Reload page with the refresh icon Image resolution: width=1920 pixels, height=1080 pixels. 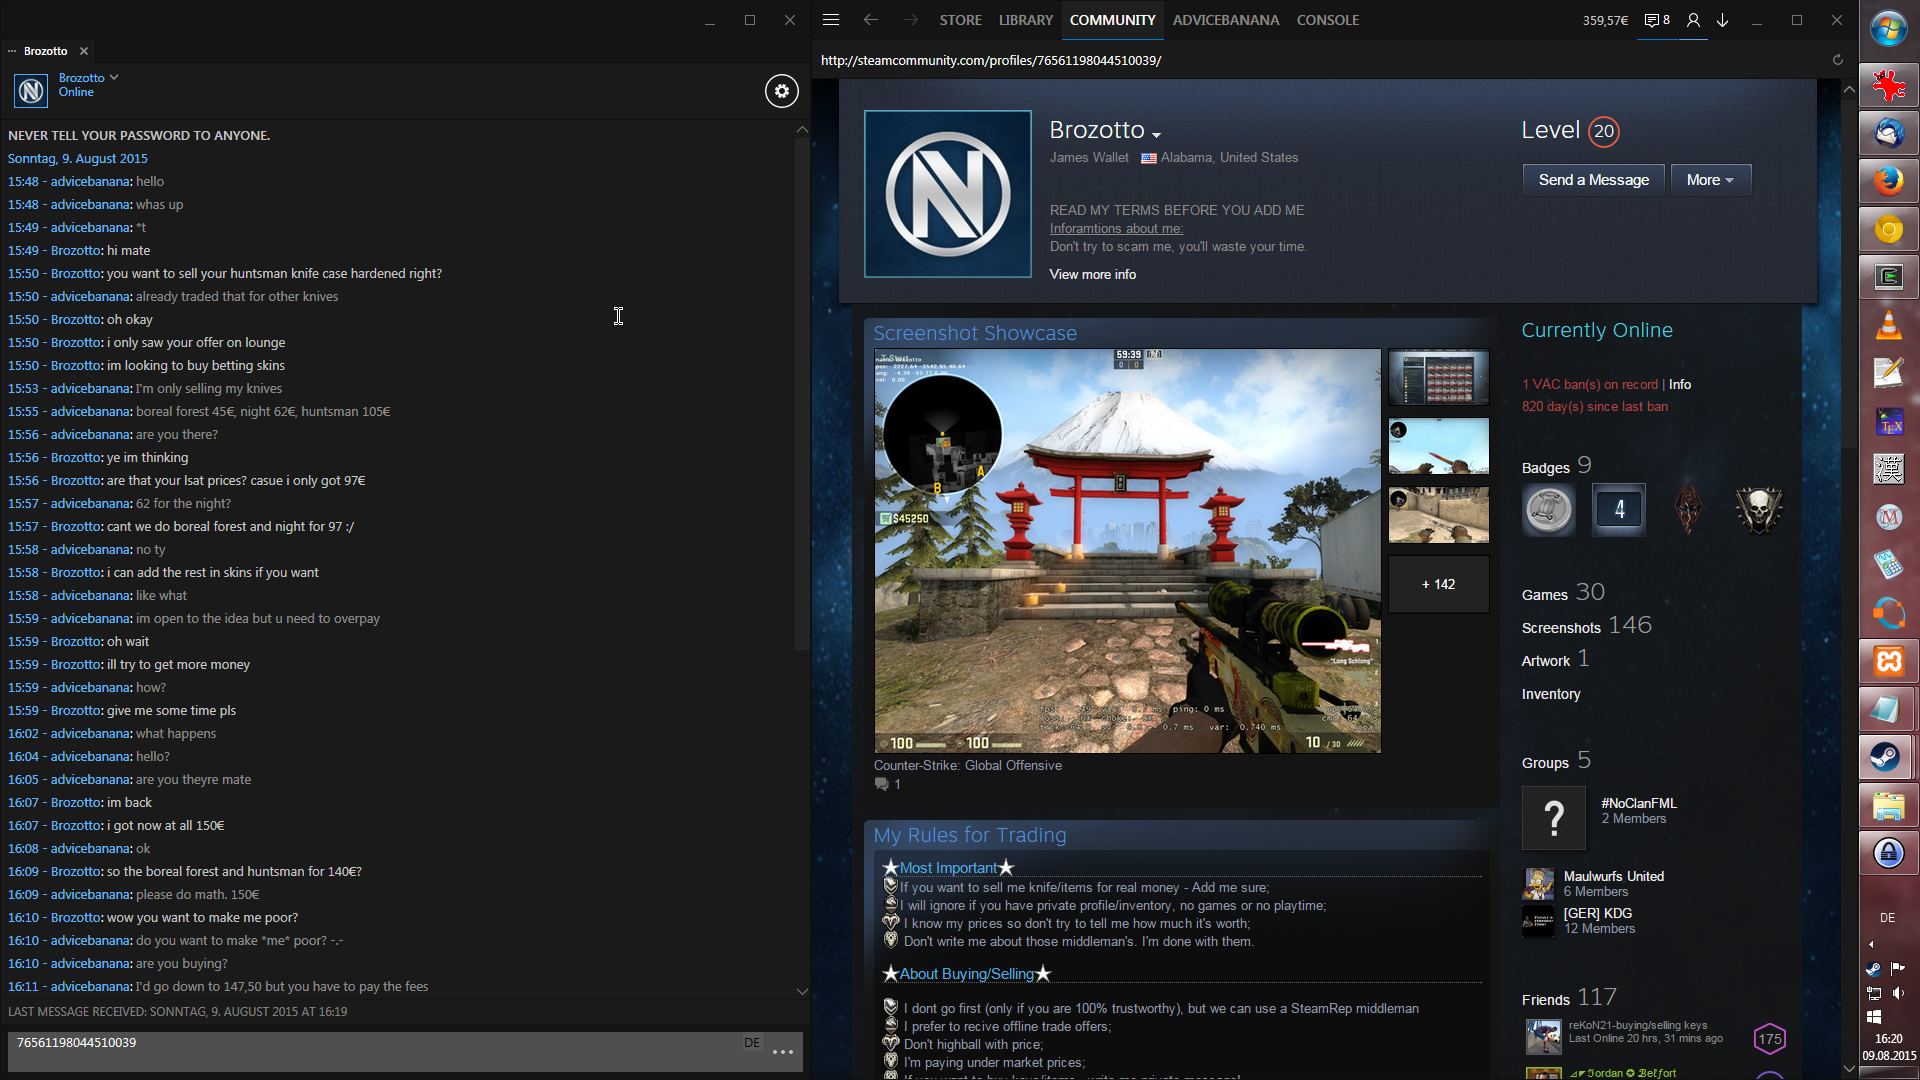[1837, 60]
